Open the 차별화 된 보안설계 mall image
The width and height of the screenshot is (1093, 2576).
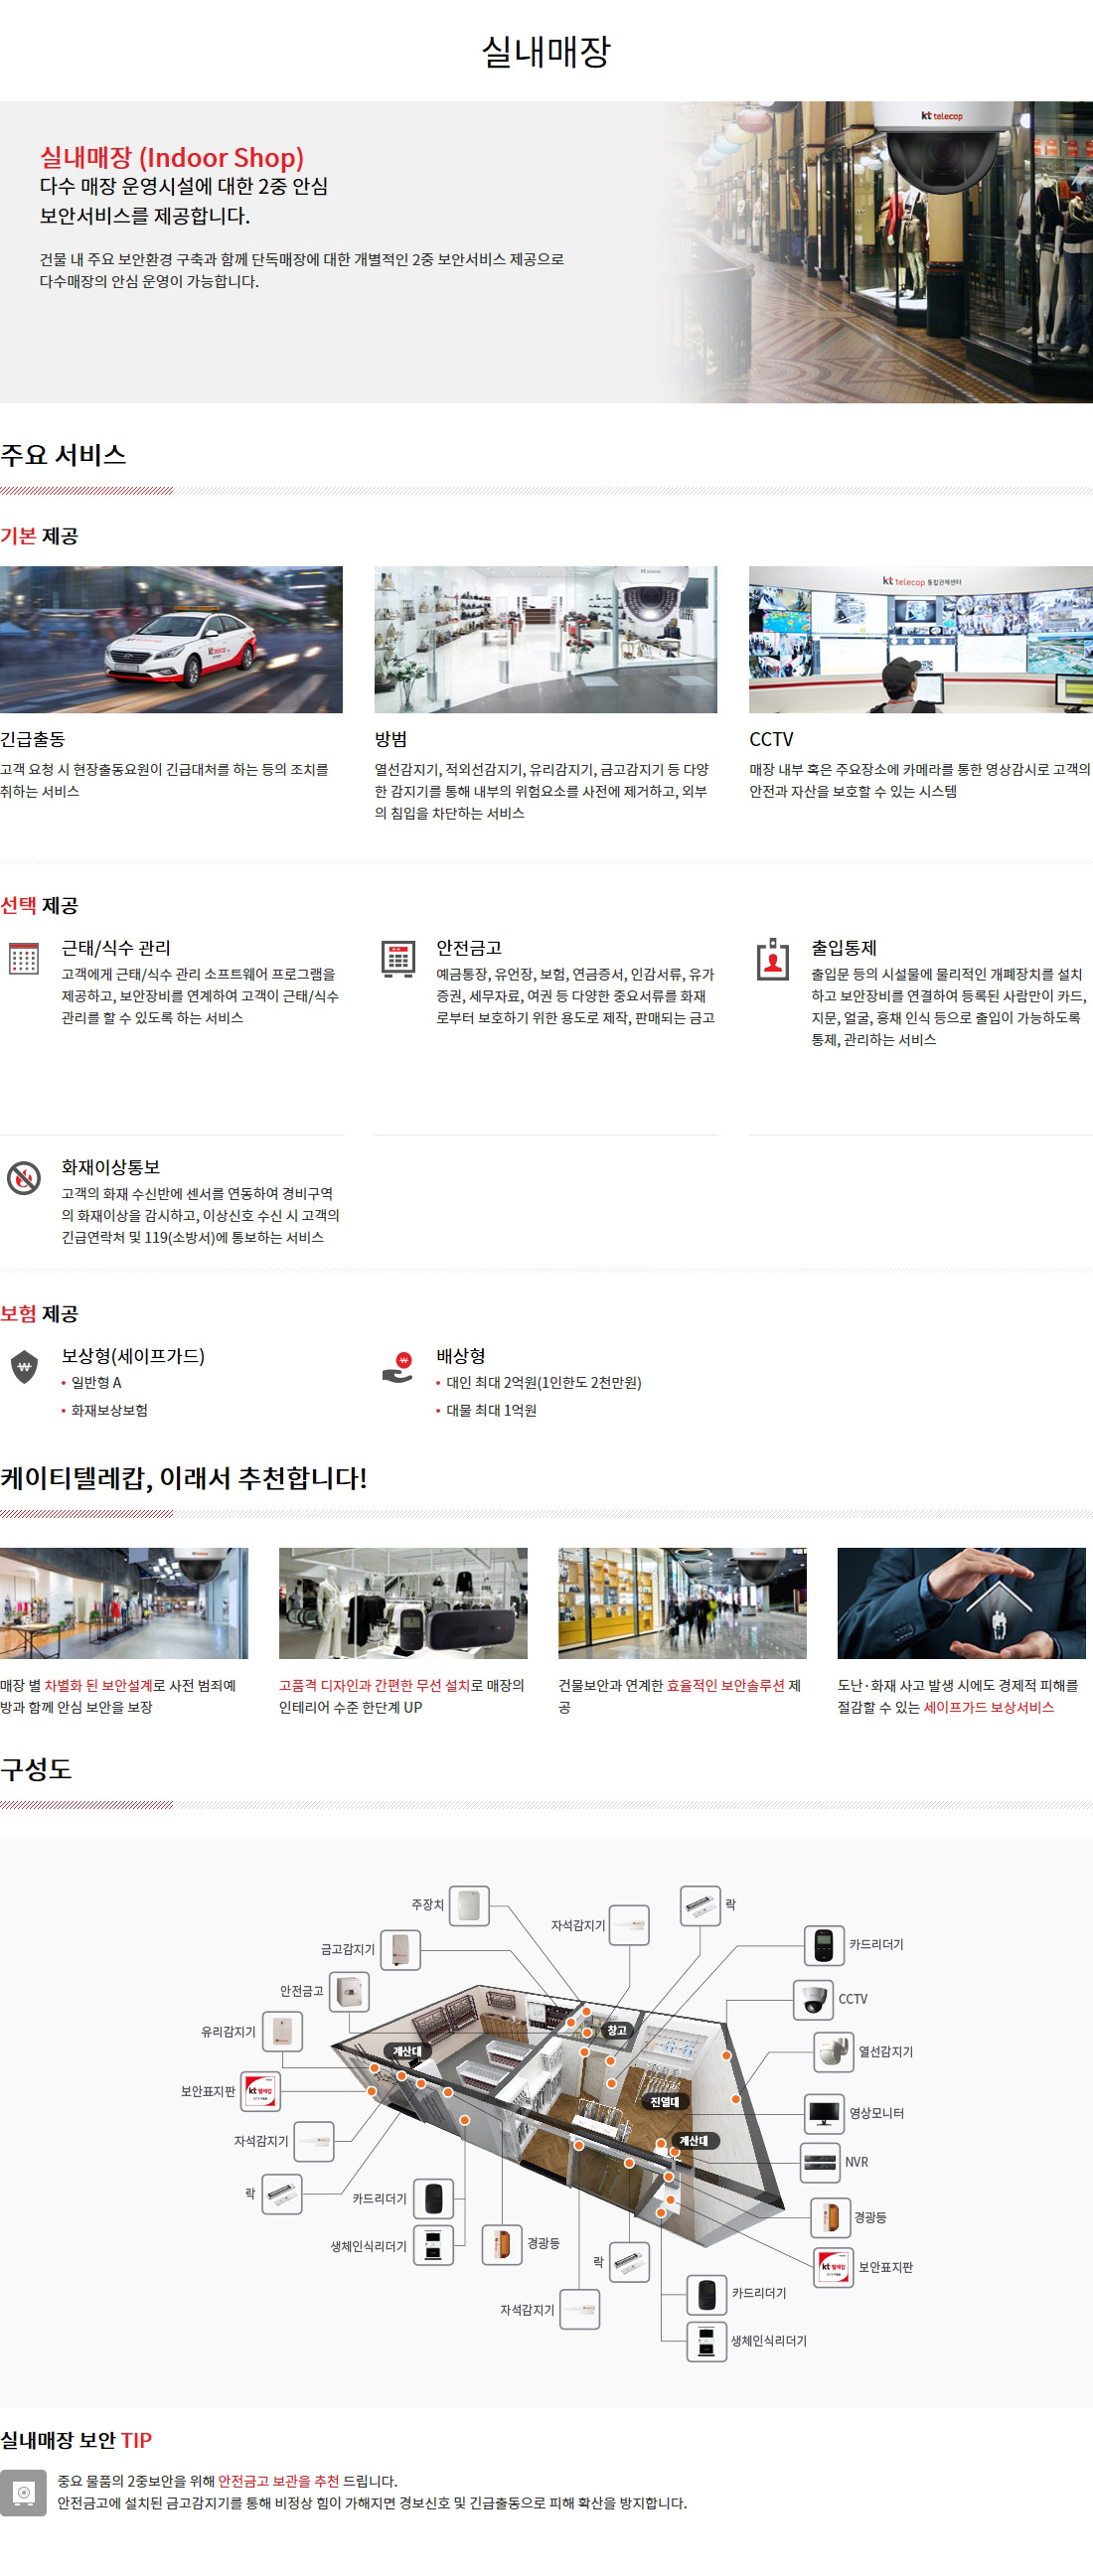[124, 1604]
